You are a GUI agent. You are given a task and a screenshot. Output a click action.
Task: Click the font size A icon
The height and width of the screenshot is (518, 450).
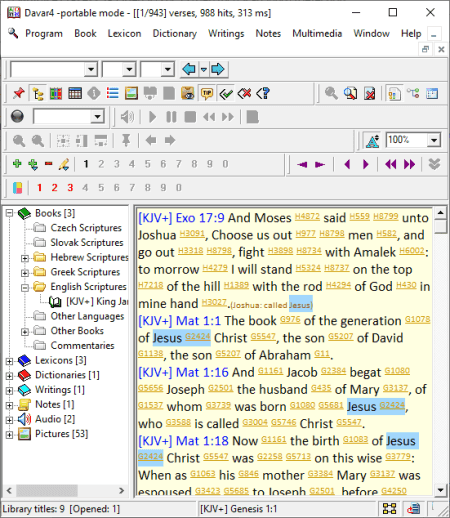(x=372, y=140)
